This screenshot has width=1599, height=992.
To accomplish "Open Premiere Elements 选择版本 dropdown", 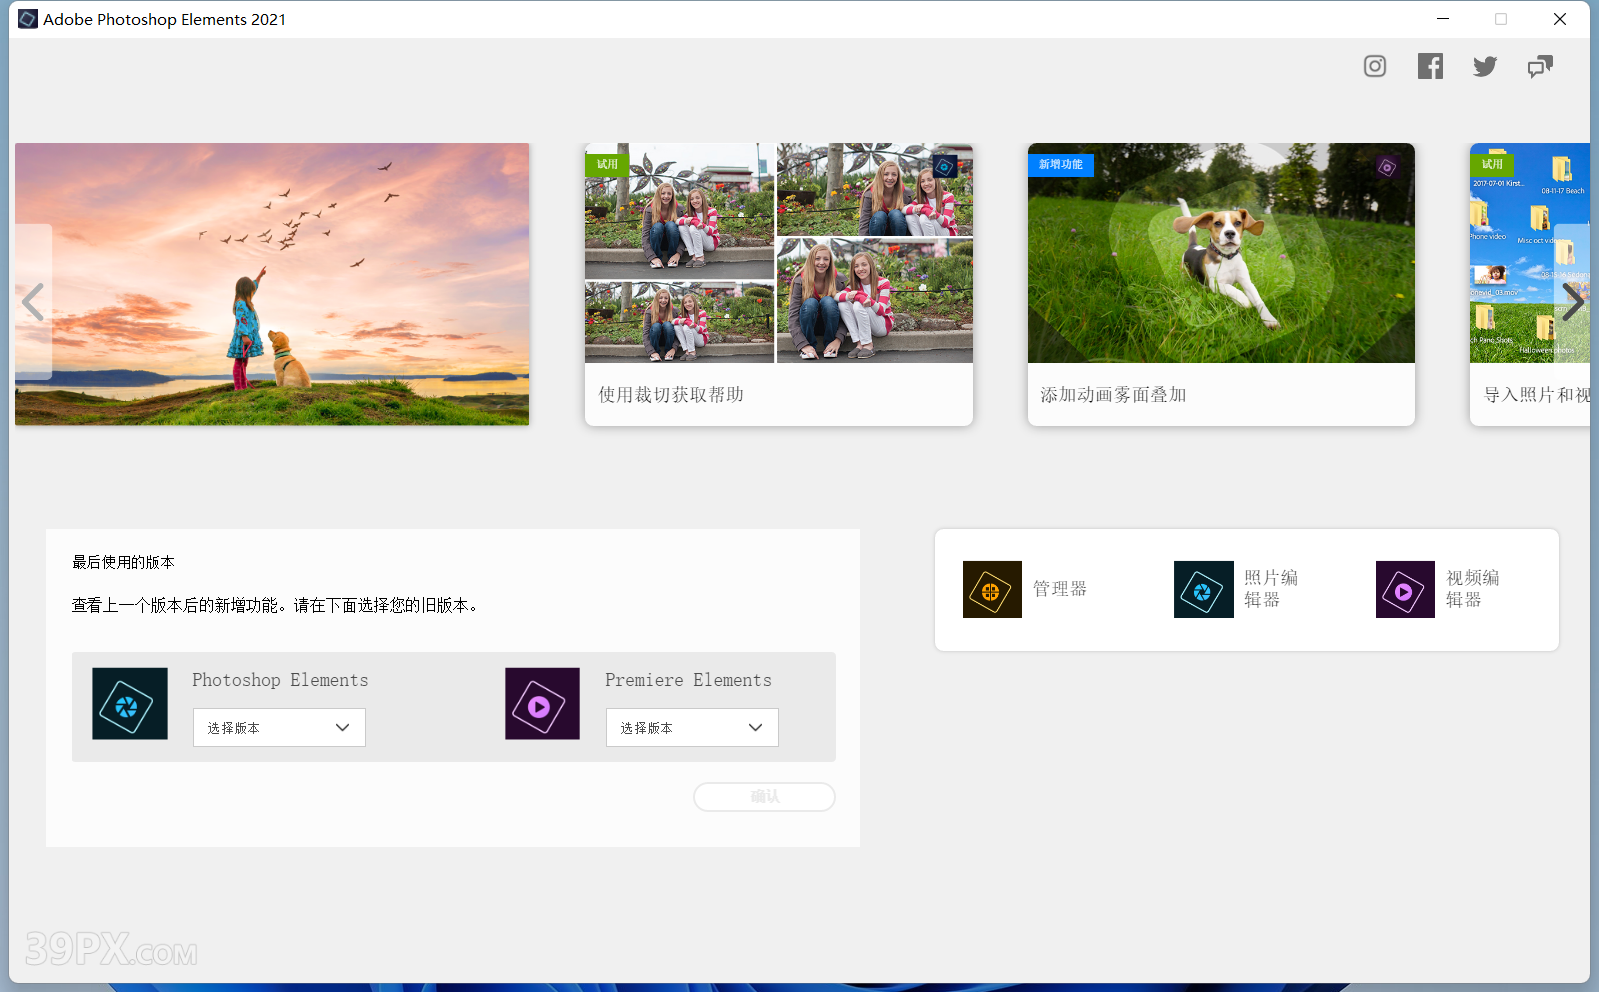I will pos(692,727).
